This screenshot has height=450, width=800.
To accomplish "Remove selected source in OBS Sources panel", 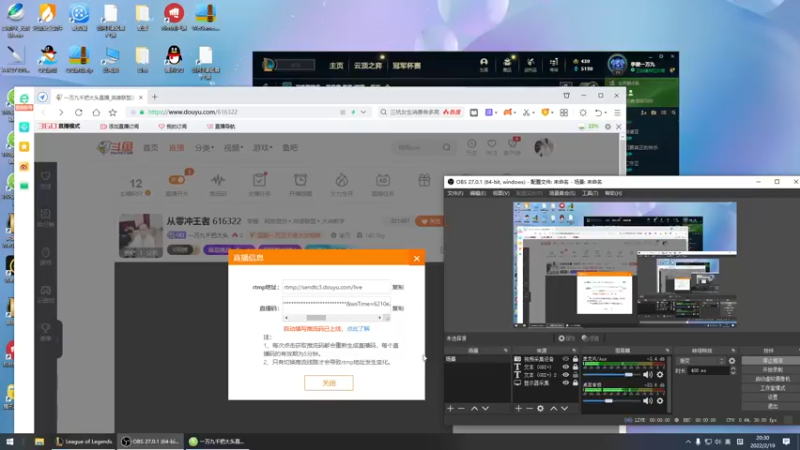I will point(529,409).
